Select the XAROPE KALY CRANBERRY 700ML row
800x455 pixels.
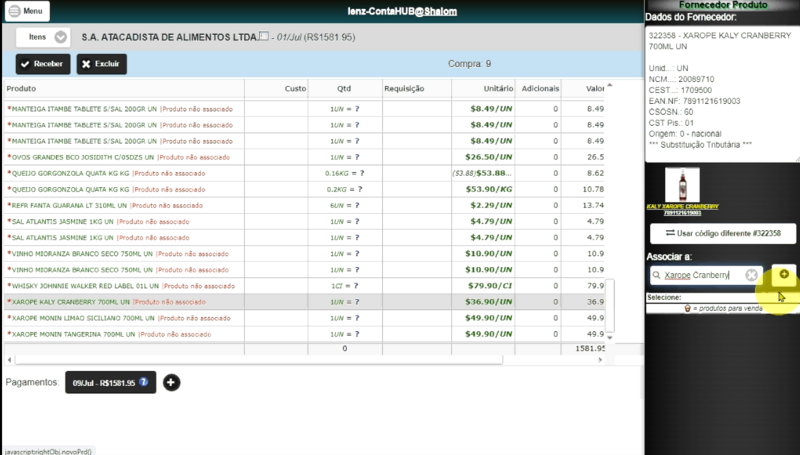click(x=304, y=302)
